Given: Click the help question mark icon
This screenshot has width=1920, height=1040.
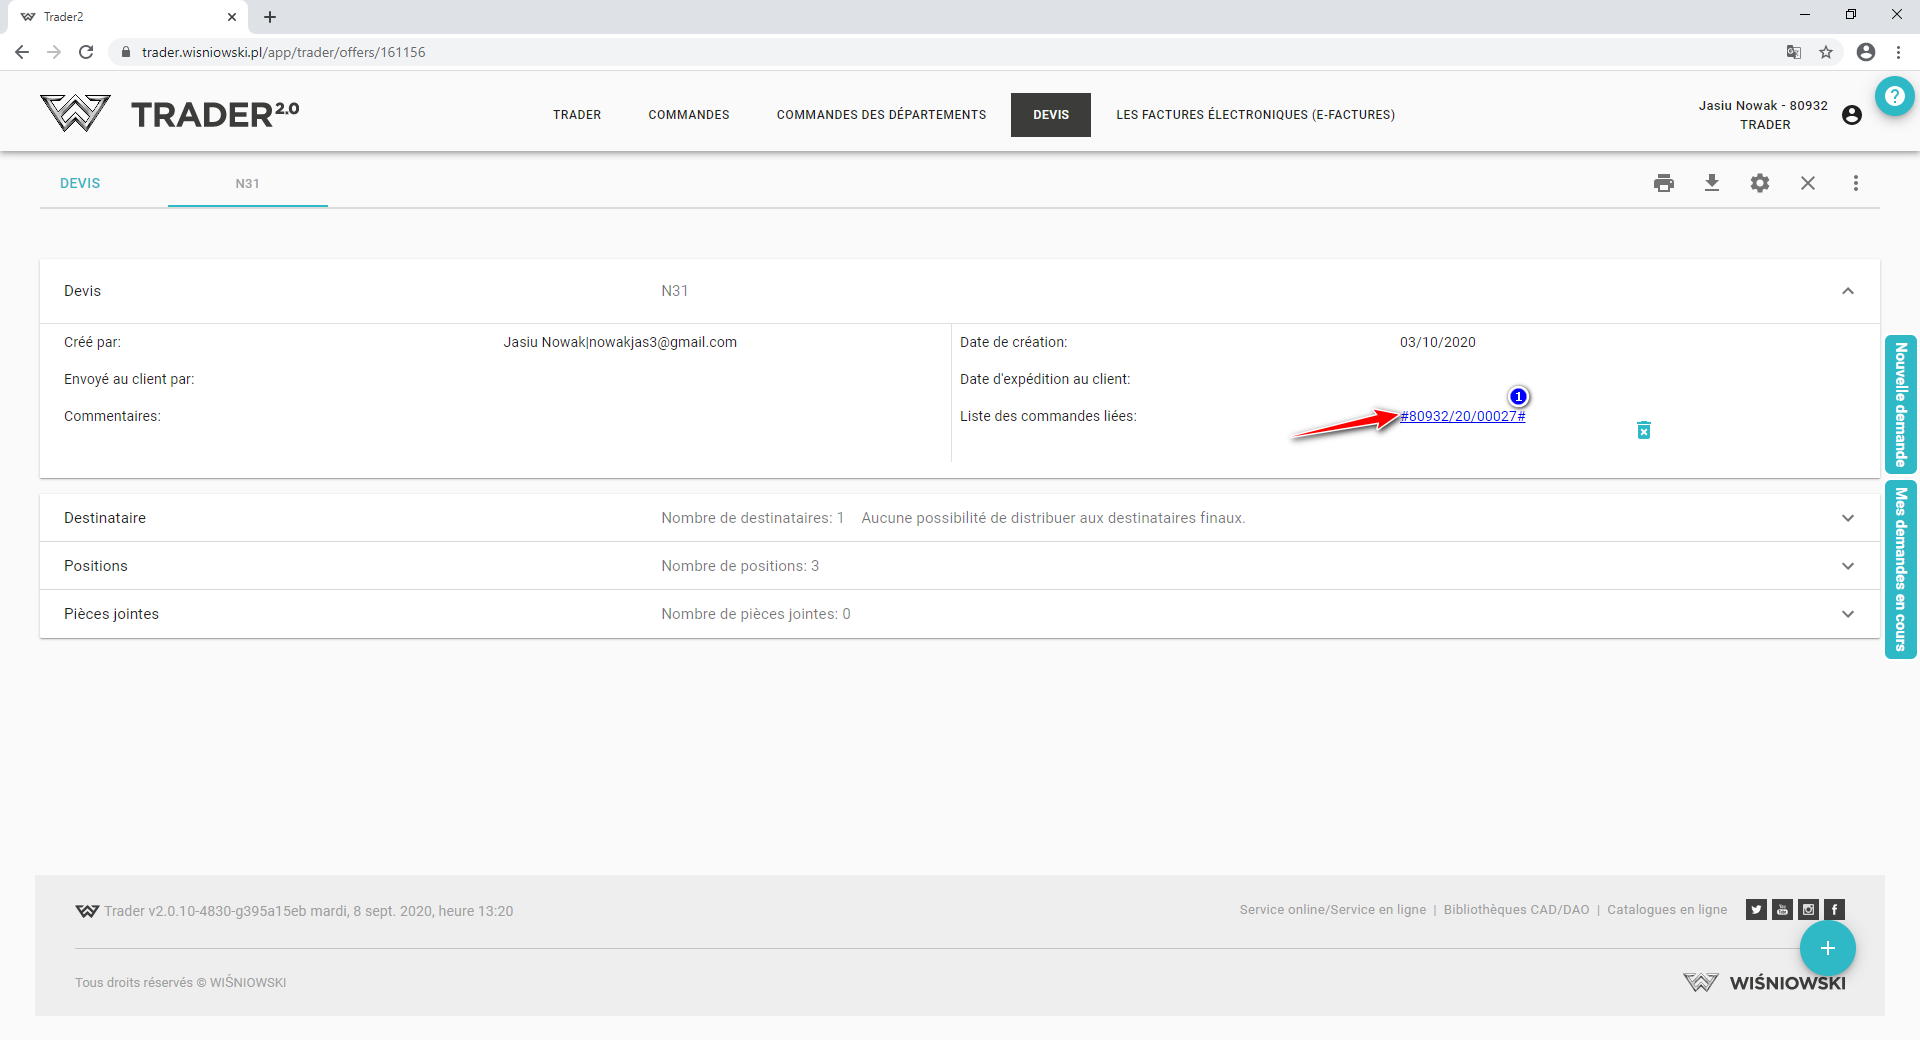Looking at the screenshot, I should point(1894,96).
